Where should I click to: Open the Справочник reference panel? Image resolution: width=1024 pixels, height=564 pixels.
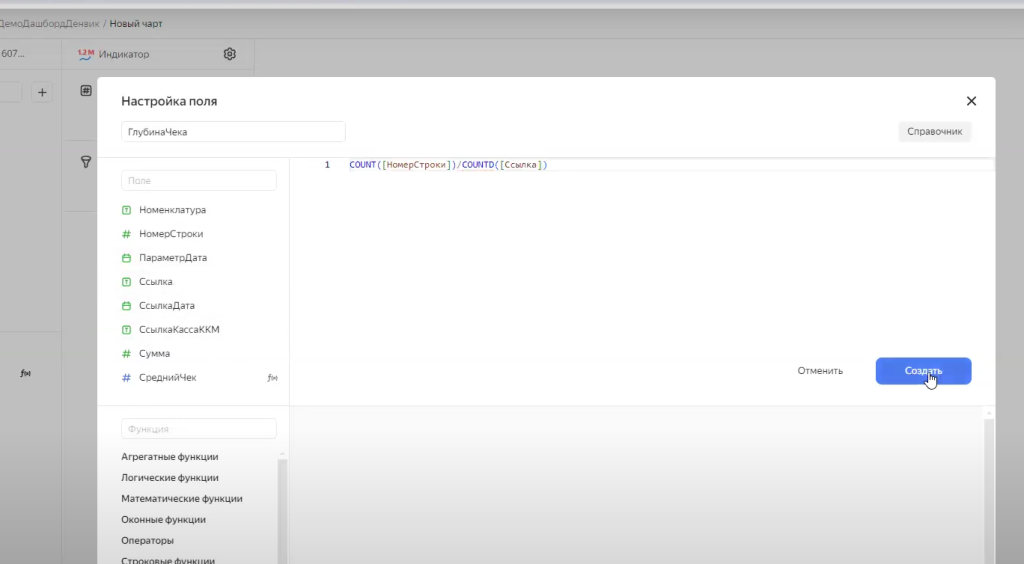pos(934,132)
